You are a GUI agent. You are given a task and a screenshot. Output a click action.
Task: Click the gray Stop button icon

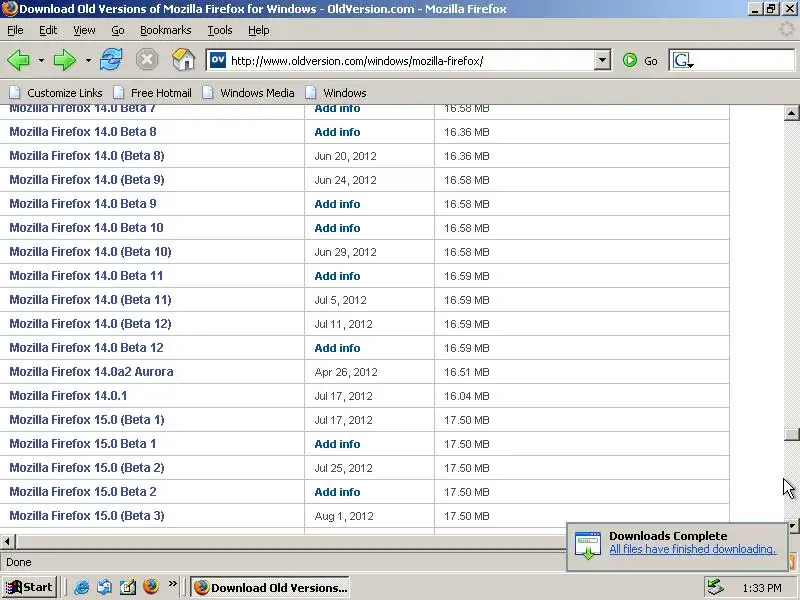147,60
